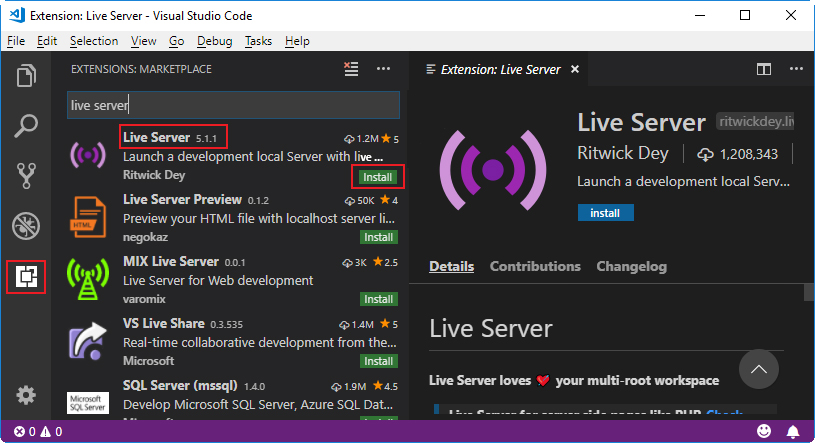Click 'Live Server loves your multi-root workspace' text
Viewport: 815px width, 443px height.
point(574,381)
